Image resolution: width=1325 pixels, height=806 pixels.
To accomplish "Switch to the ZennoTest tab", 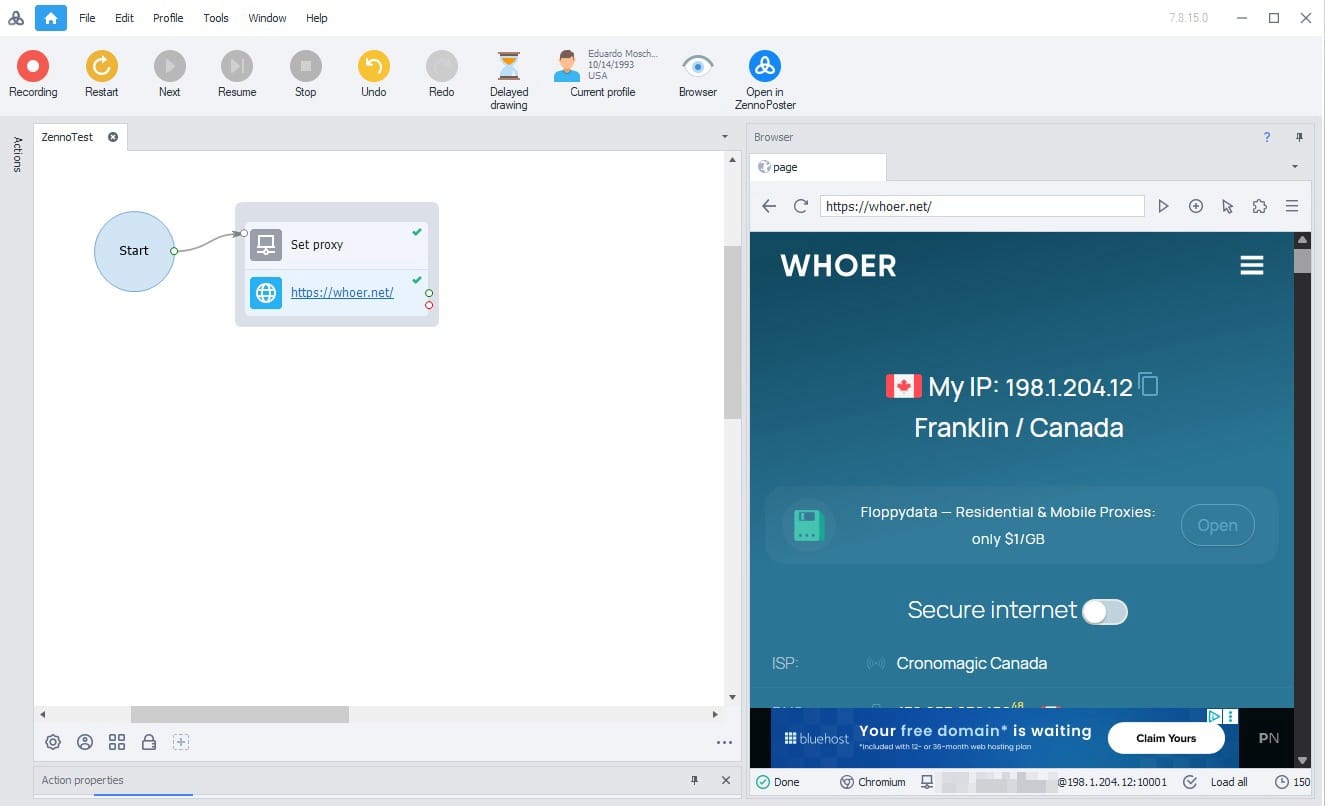I will point(68,137).
